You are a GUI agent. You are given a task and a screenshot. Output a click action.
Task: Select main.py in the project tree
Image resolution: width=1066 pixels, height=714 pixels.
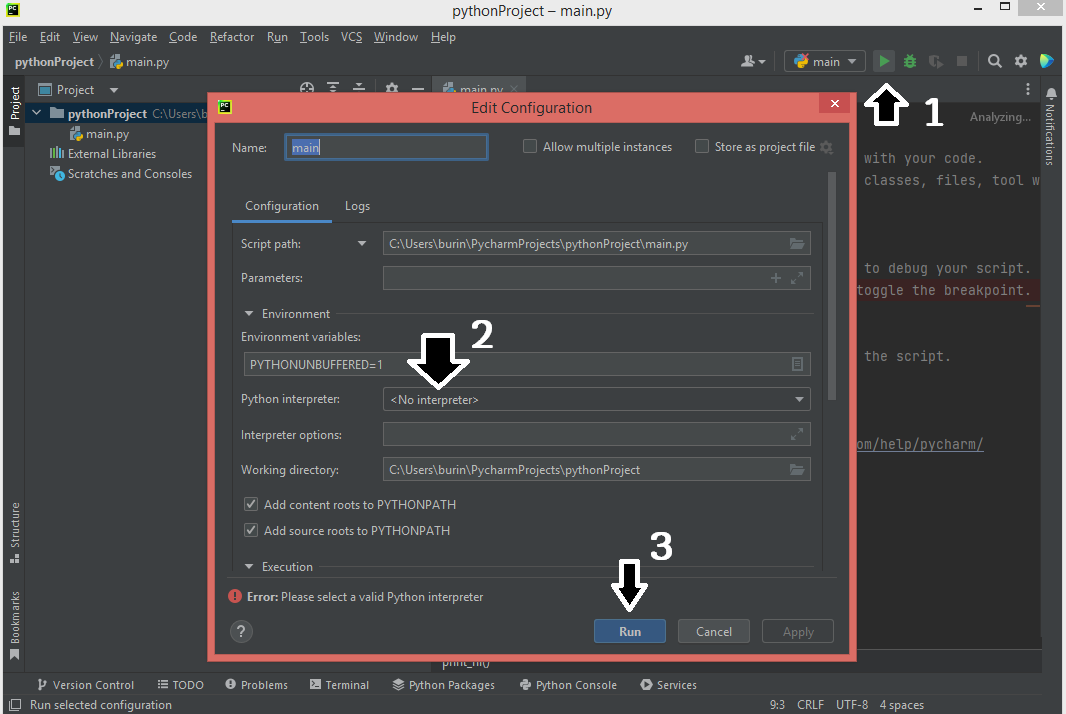pyautogui.click(x=99, y=134)
